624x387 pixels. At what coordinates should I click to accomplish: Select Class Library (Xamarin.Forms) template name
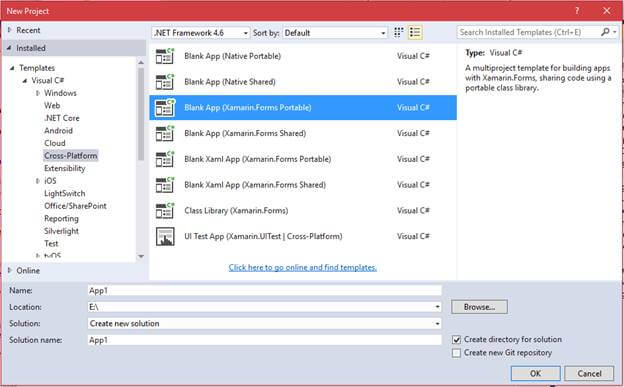point(236,211)
